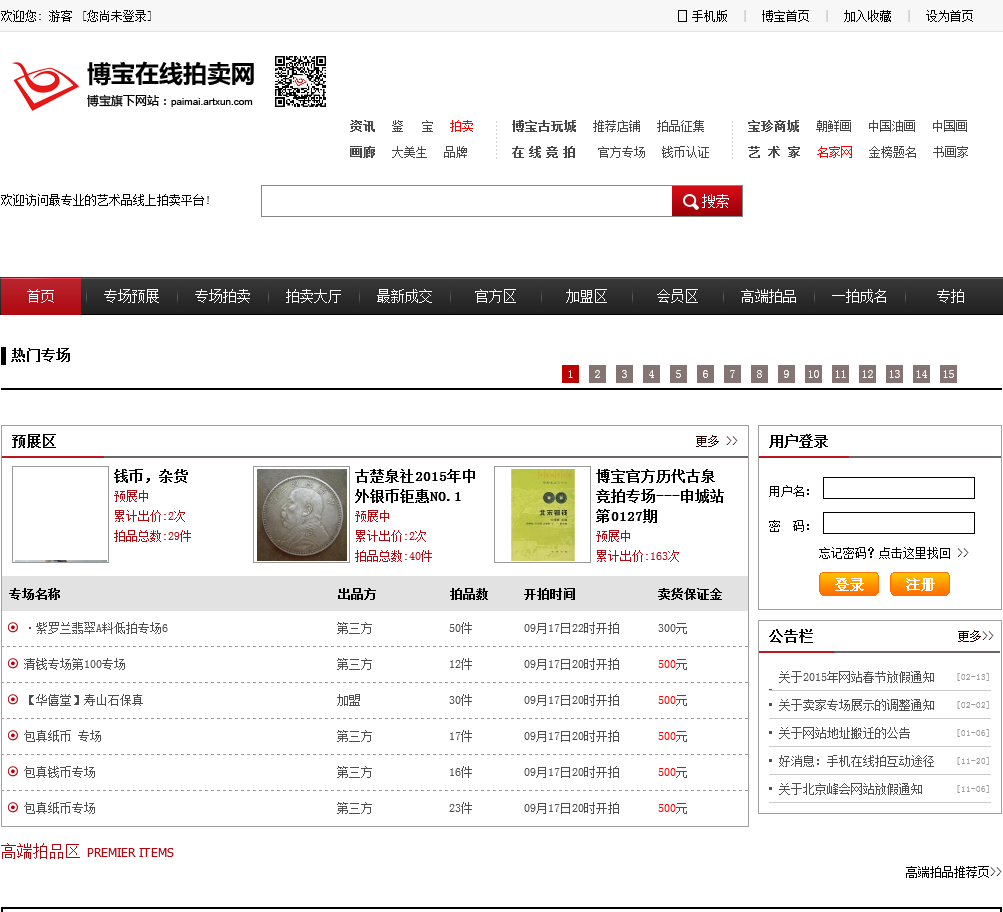Open 高端拍品推荐页 link
The width and height of the screenshot is (1003, 912).
(x=952, y=872)
